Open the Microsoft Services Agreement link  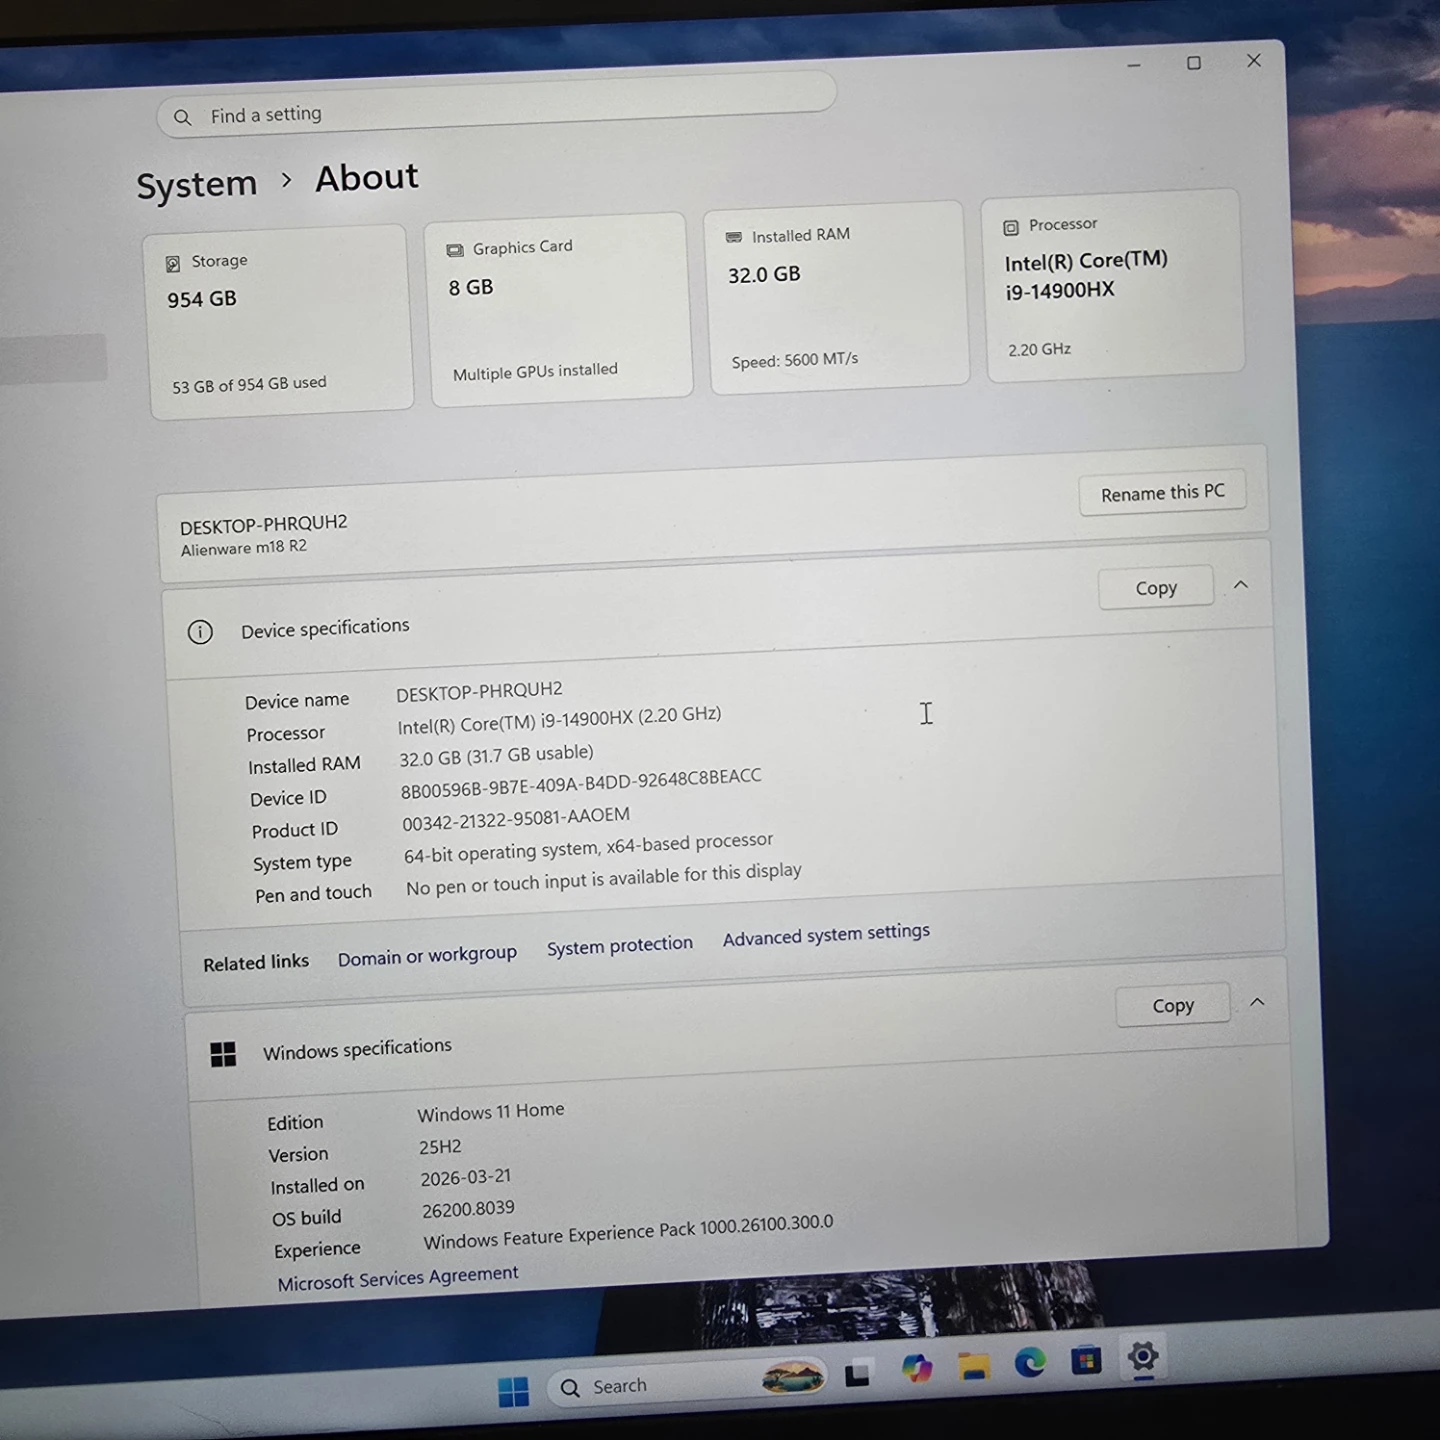(x=398, y=1278)
